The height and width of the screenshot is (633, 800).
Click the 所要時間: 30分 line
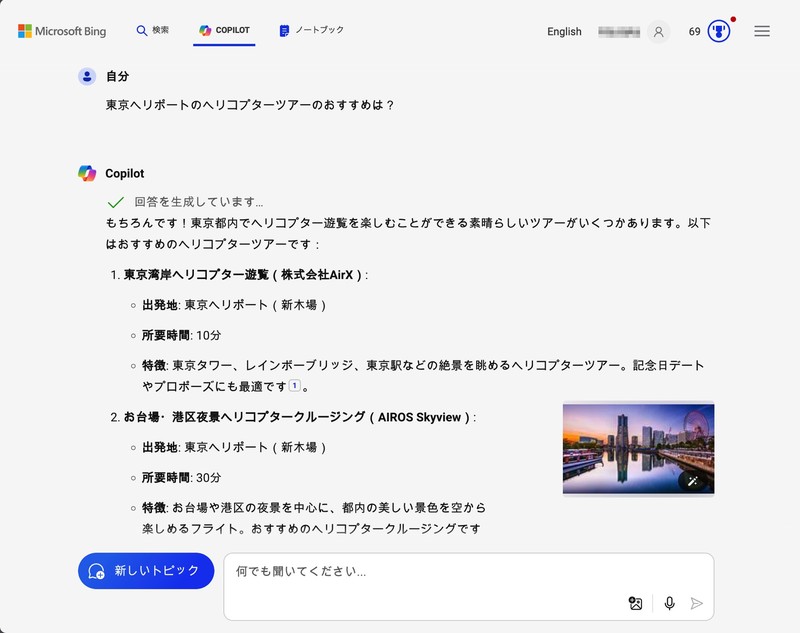(182, 478)
